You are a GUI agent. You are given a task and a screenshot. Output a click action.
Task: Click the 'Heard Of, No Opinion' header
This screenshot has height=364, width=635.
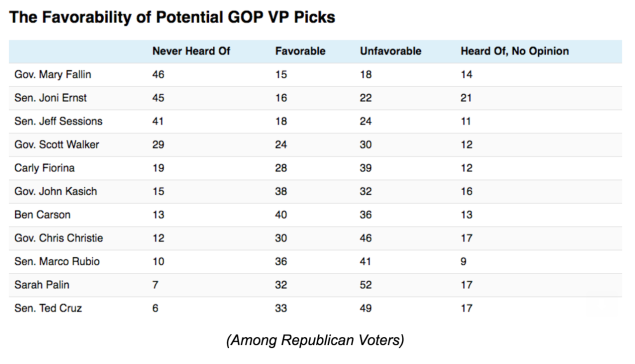[514, 51]
